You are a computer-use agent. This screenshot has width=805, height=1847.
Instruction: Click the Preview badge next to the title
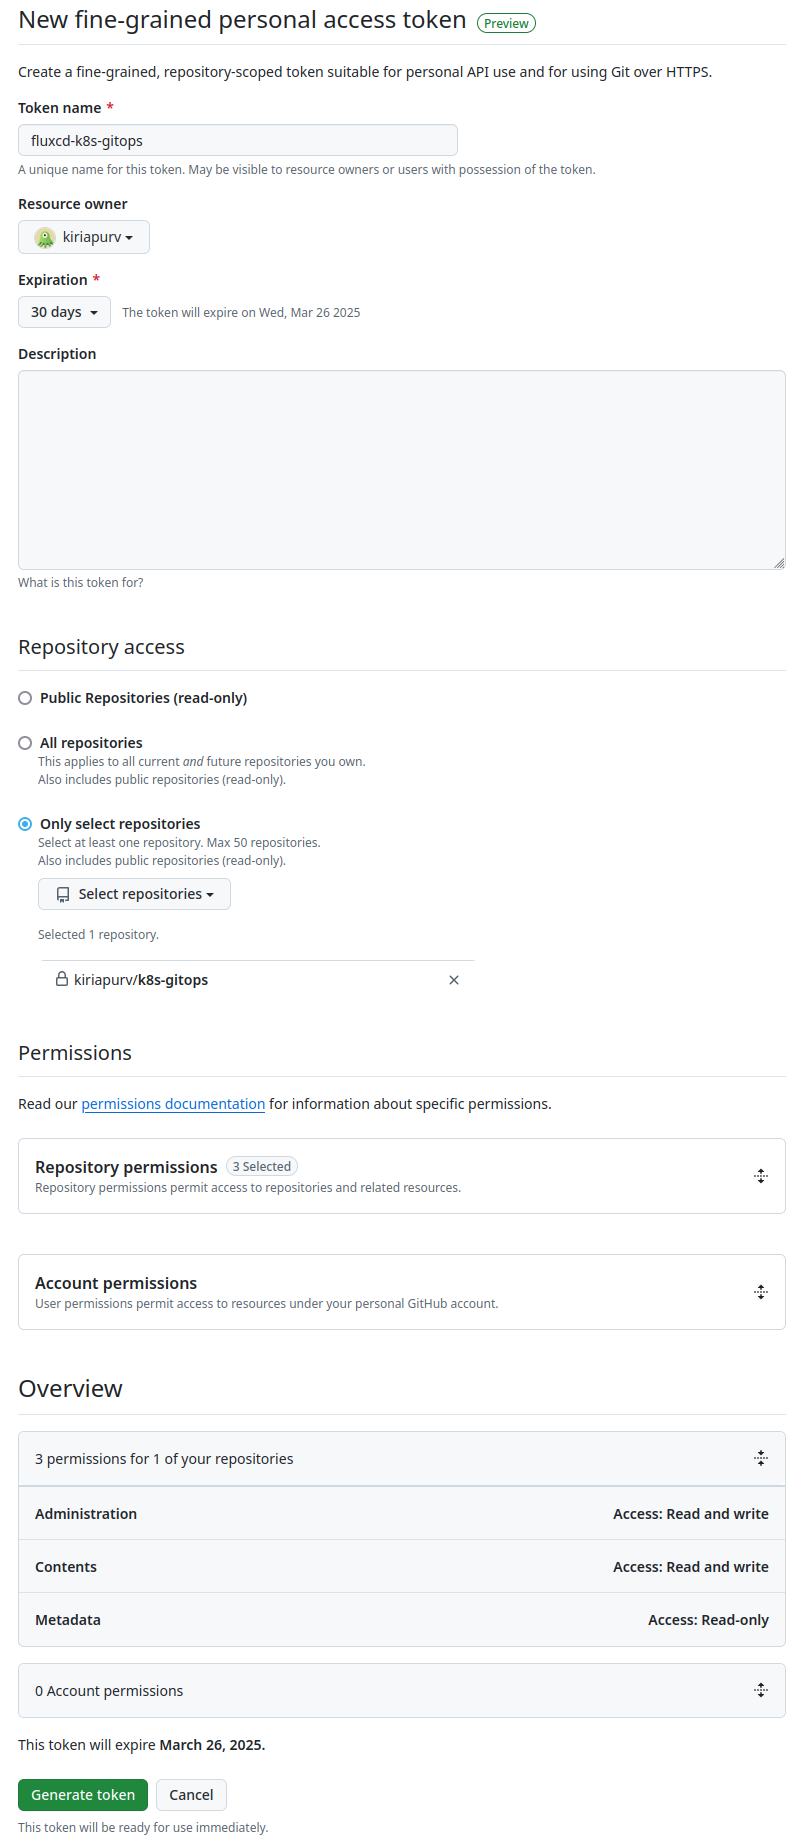tap(506, 23)
